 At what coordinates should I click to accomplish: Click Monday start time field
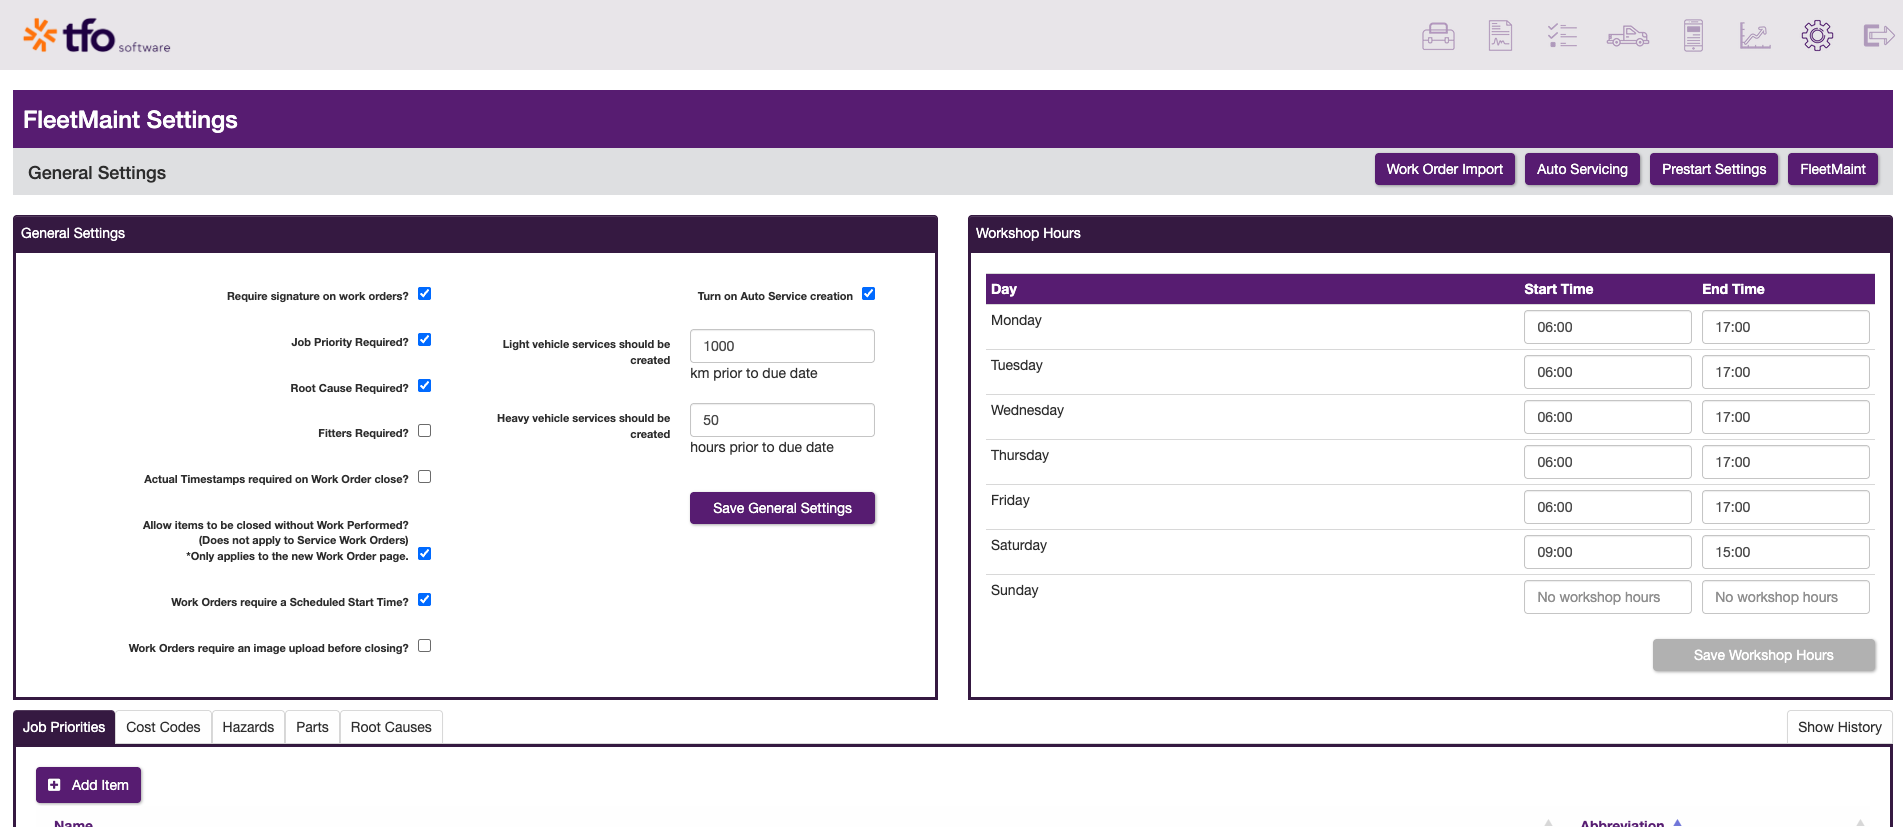tap(1608, 327)
